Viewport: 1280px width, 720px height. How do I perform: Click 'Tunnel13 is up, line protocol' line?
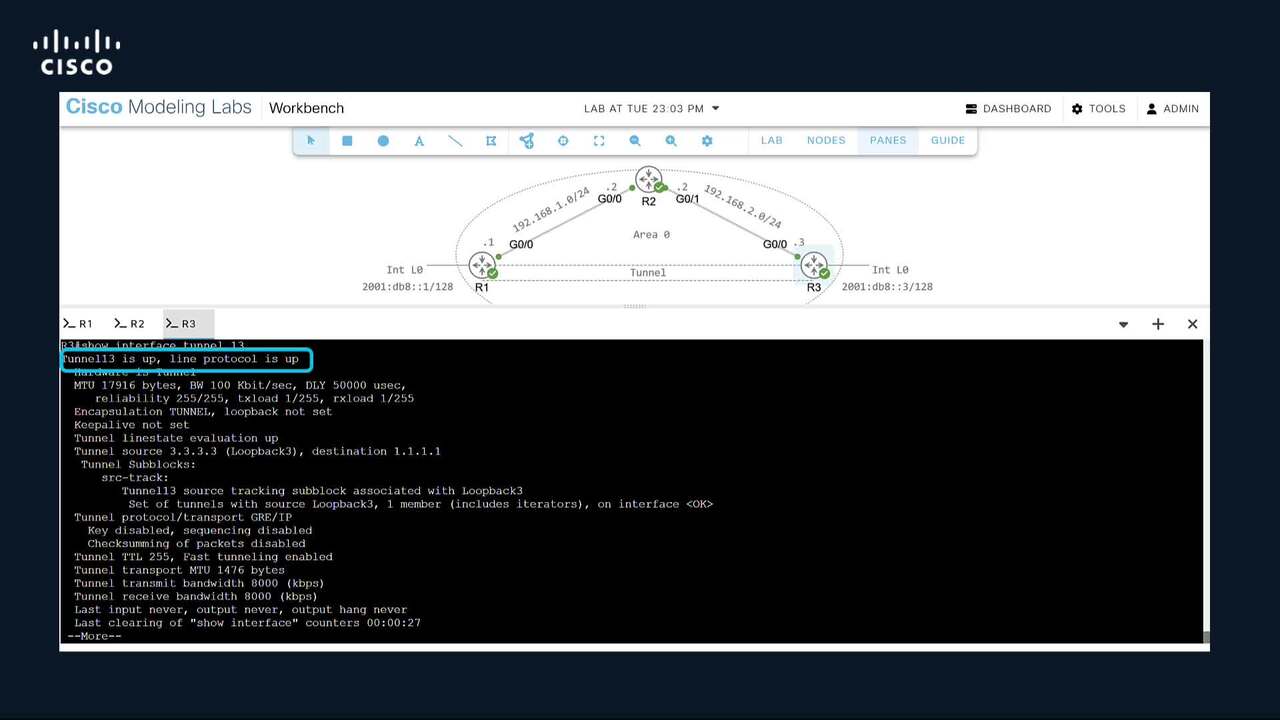pyautogui.click(x=181, y=359)
